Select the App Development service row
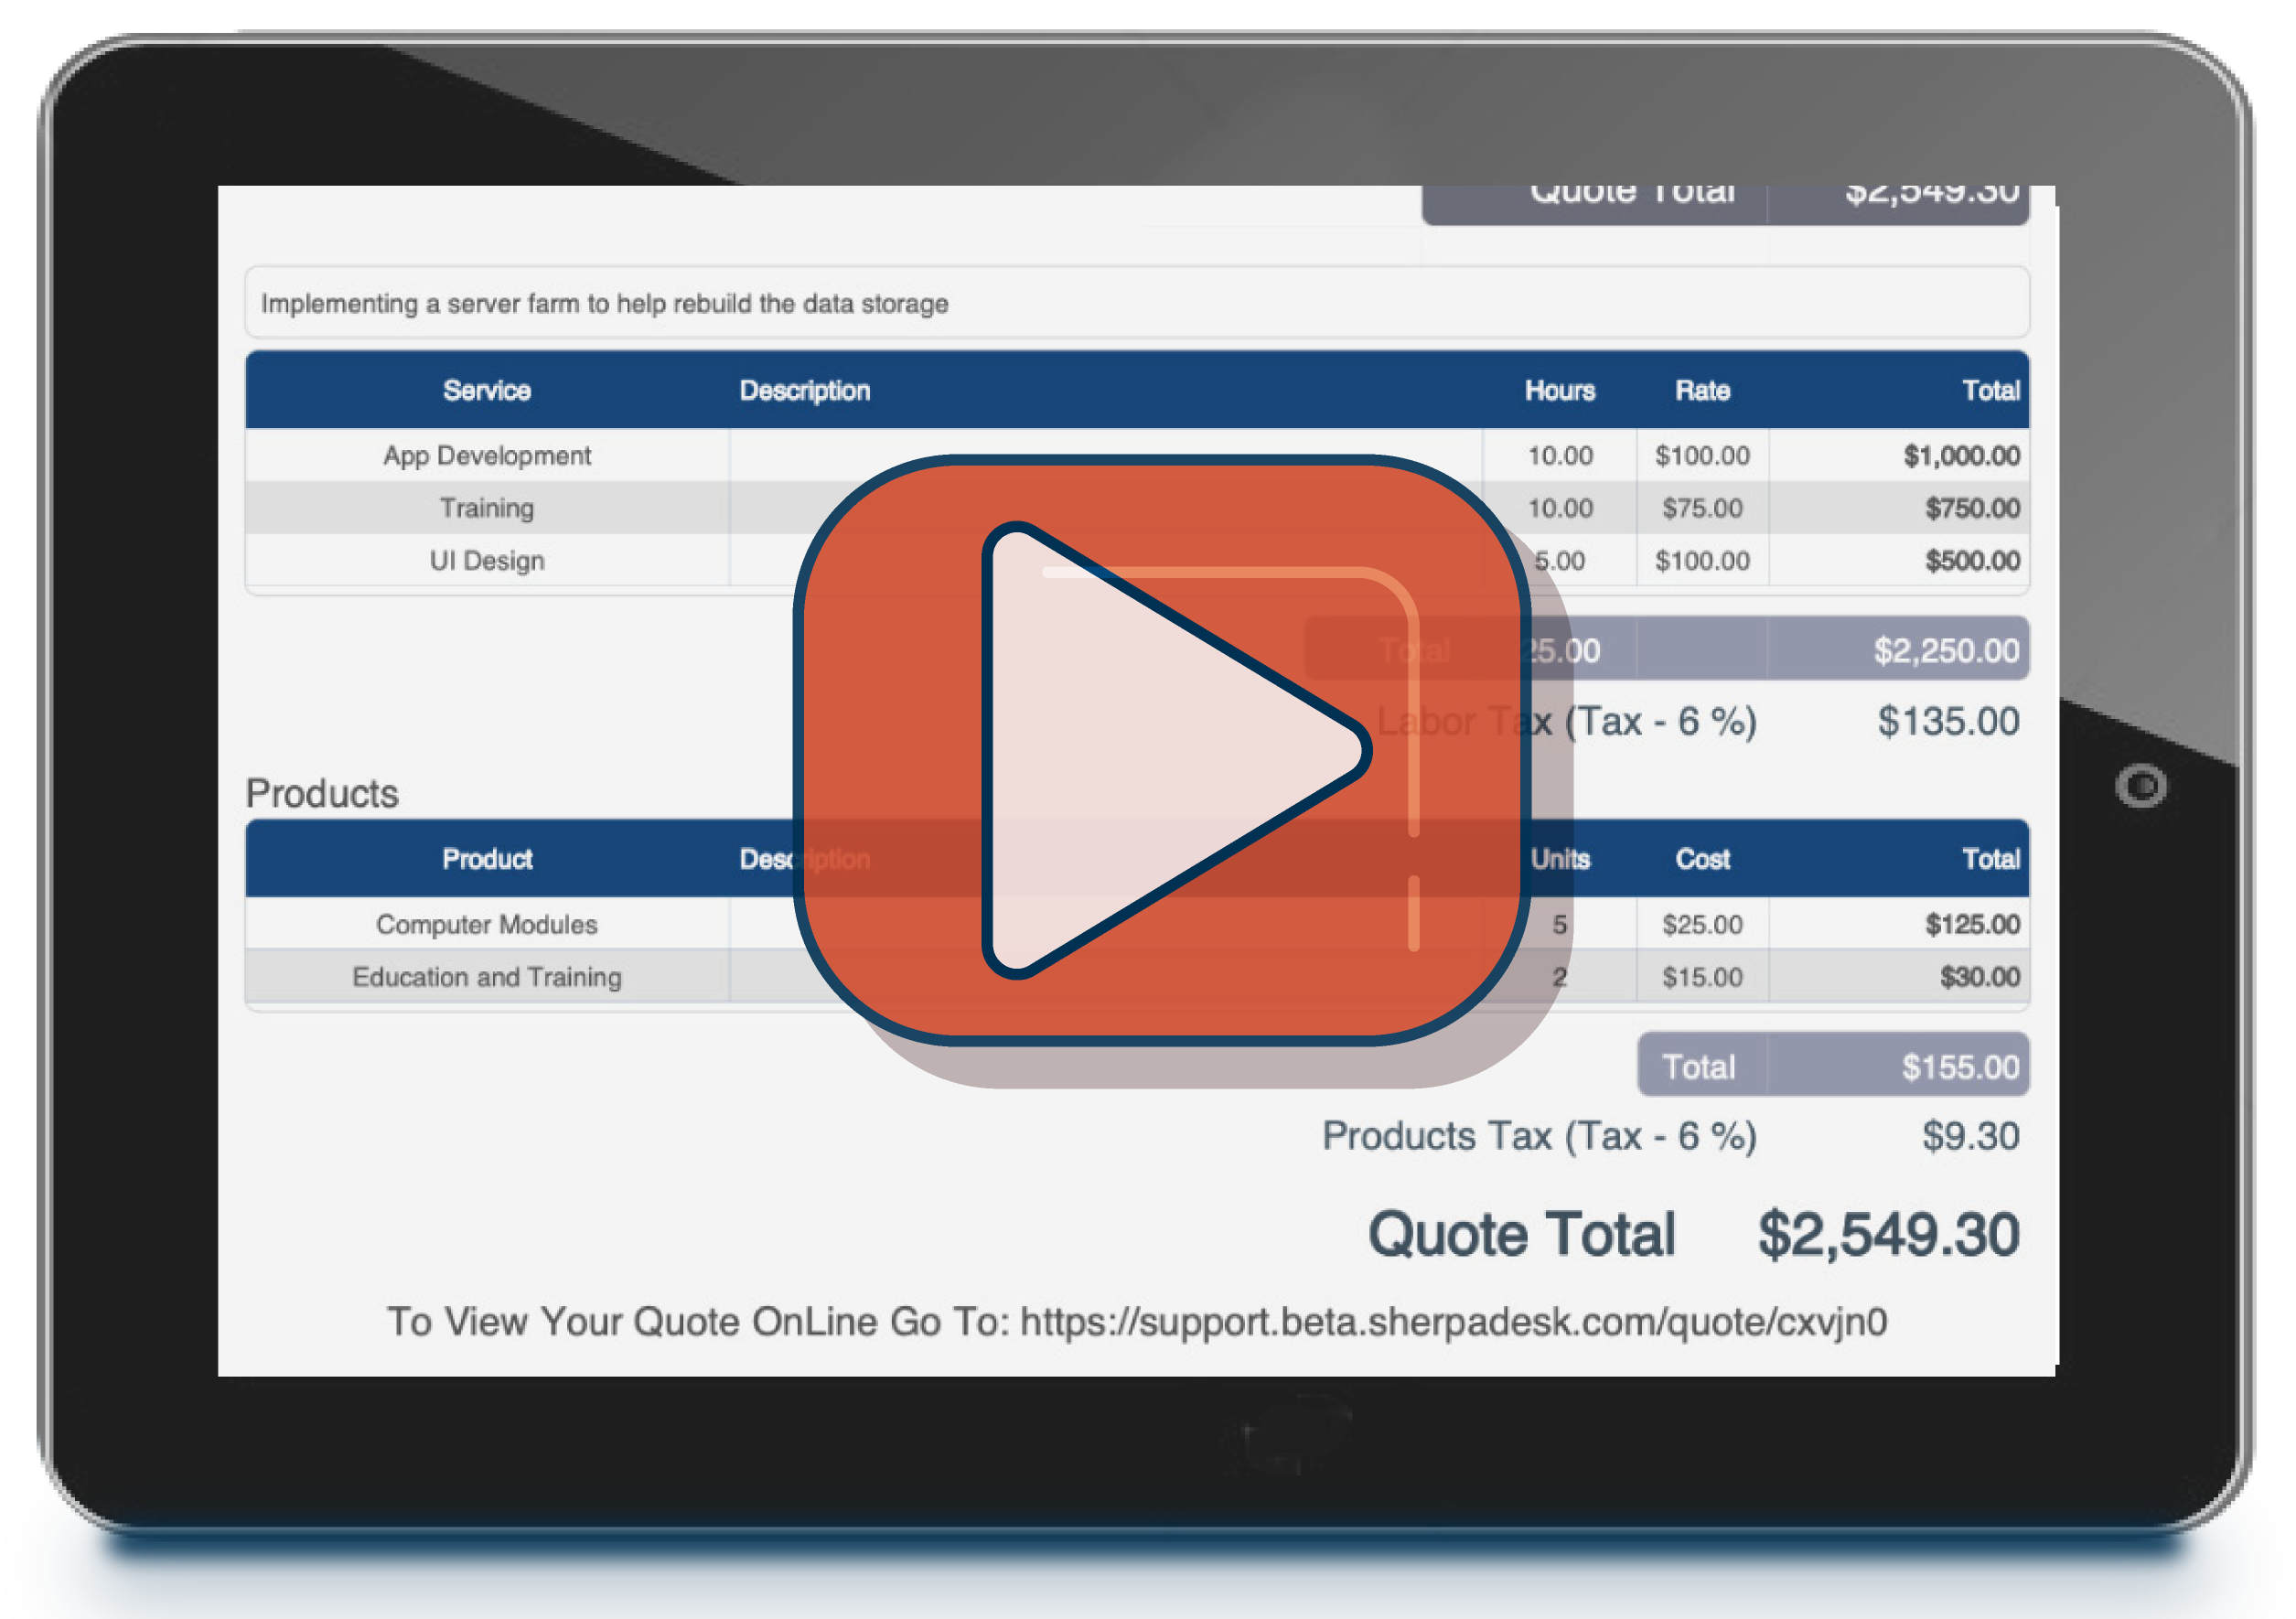Screen dimensions: 2296x1619 tap(487, 455)
